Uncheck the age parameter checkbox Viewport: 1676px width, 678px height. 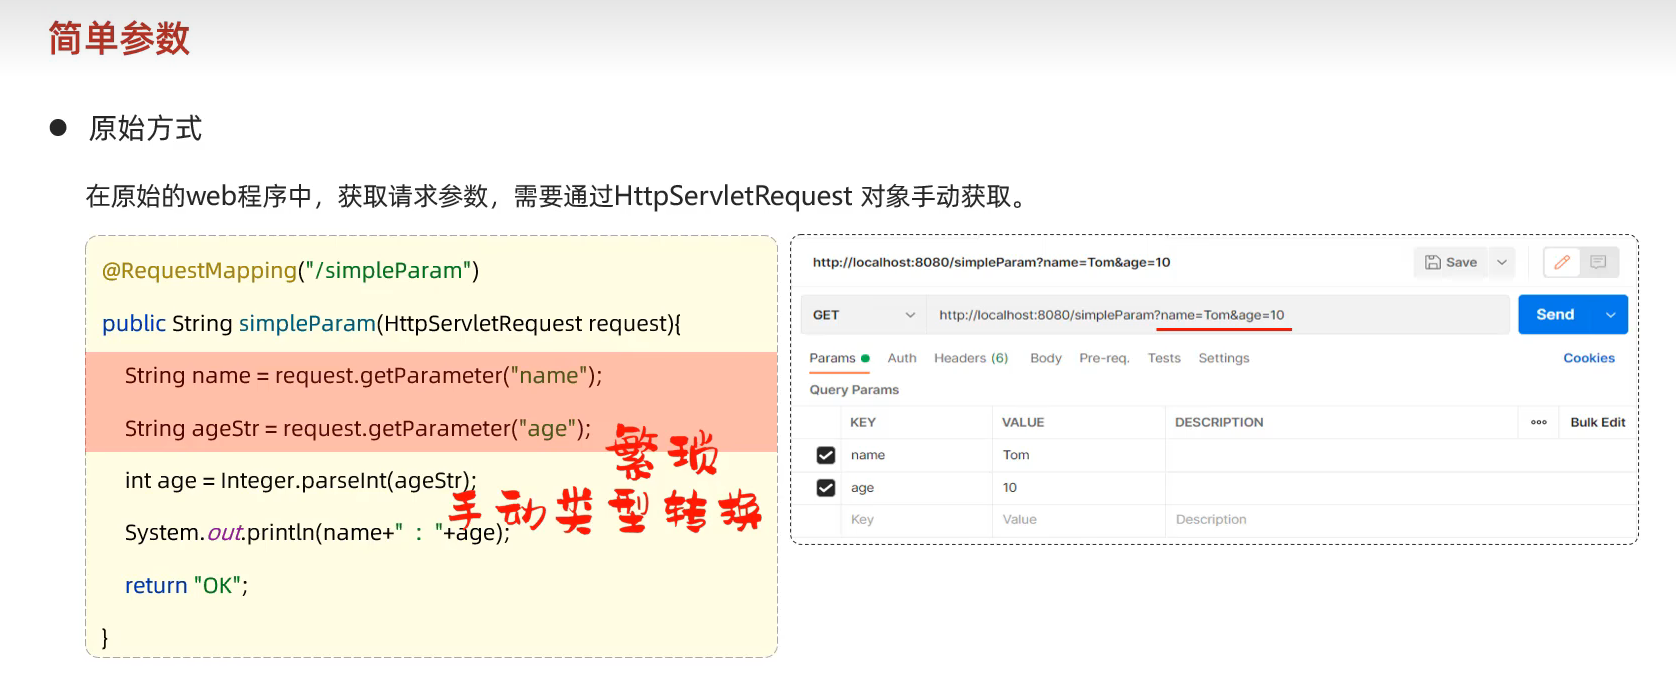point(826,488)
